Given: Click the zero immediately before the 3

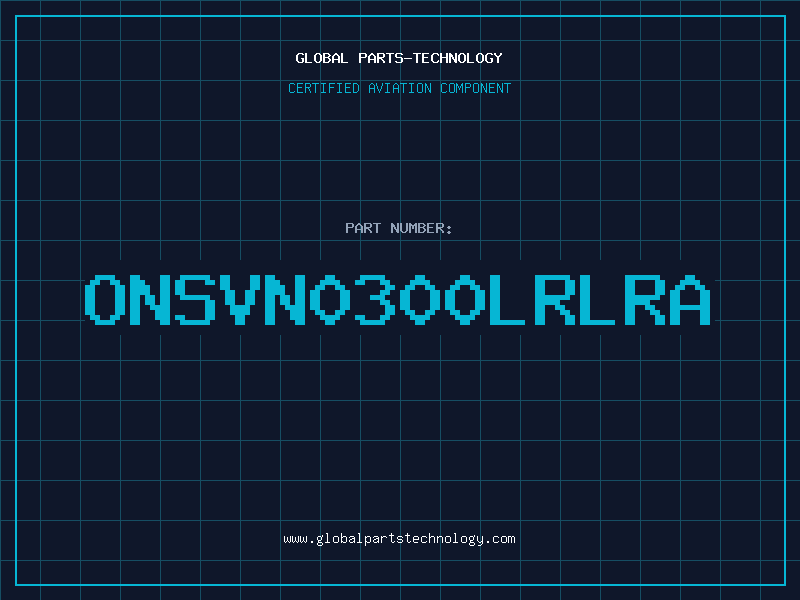Looking at the screenshot, I should tap(330, 300).
